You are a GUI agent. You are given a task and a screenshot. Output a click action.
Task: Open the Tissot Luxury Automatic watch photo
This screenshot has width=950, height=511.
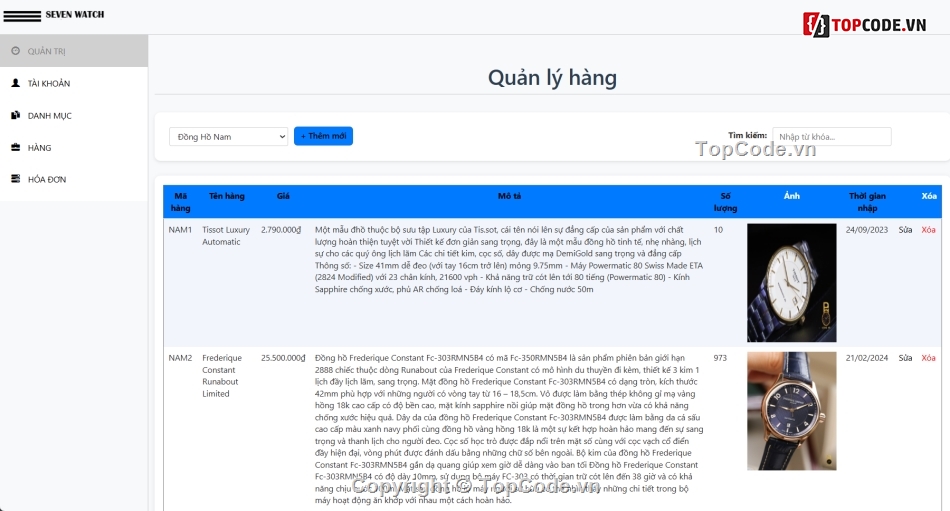pyautogui.click(x=791, y=283)
